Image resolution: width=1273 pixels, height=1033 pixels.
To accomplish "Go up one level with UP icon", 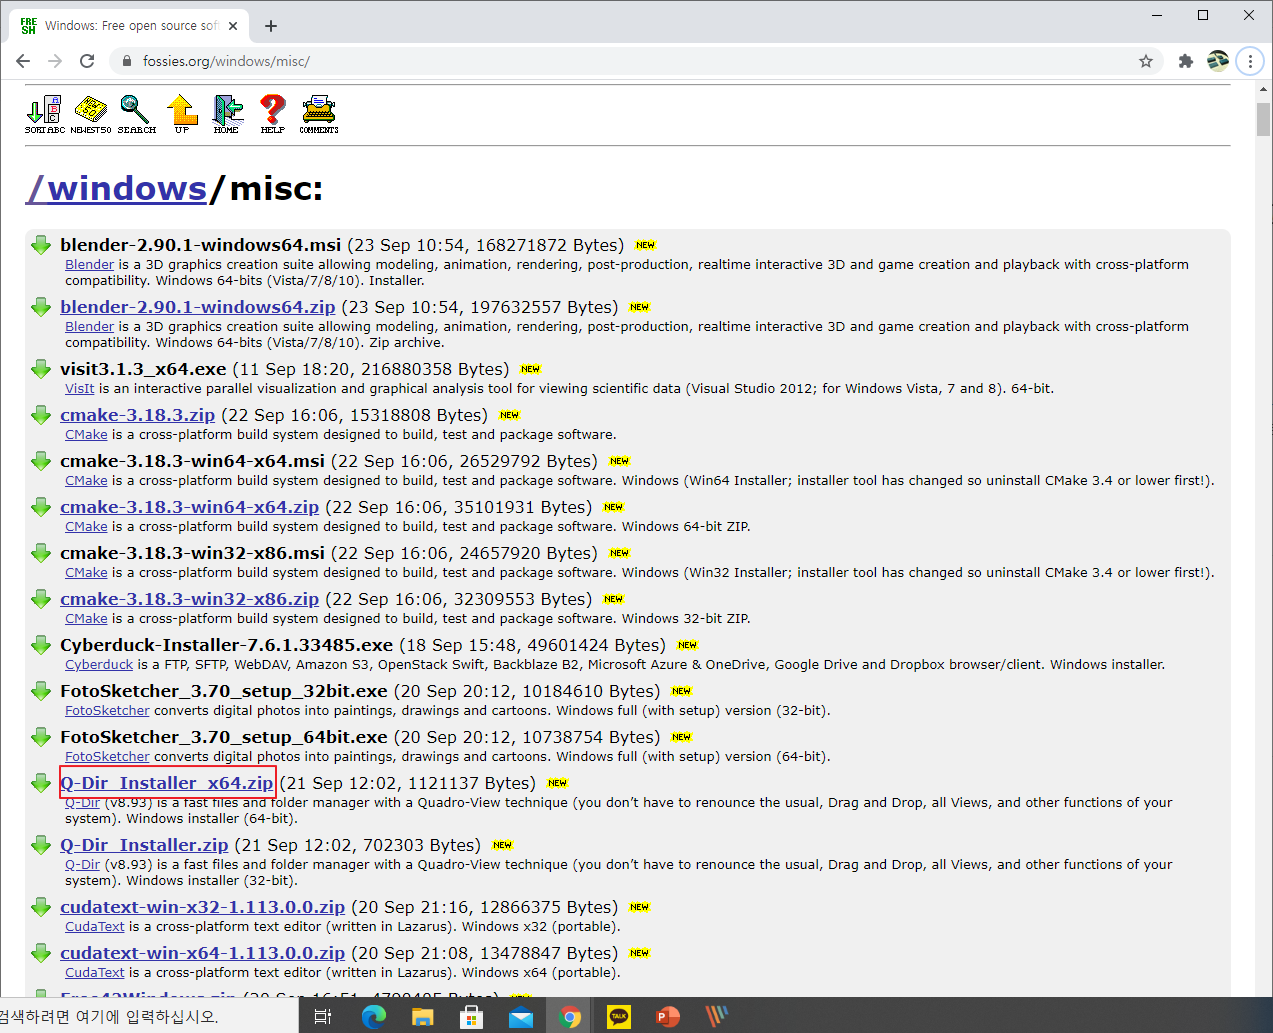I will pyautogui.click(x=182, y=114).
